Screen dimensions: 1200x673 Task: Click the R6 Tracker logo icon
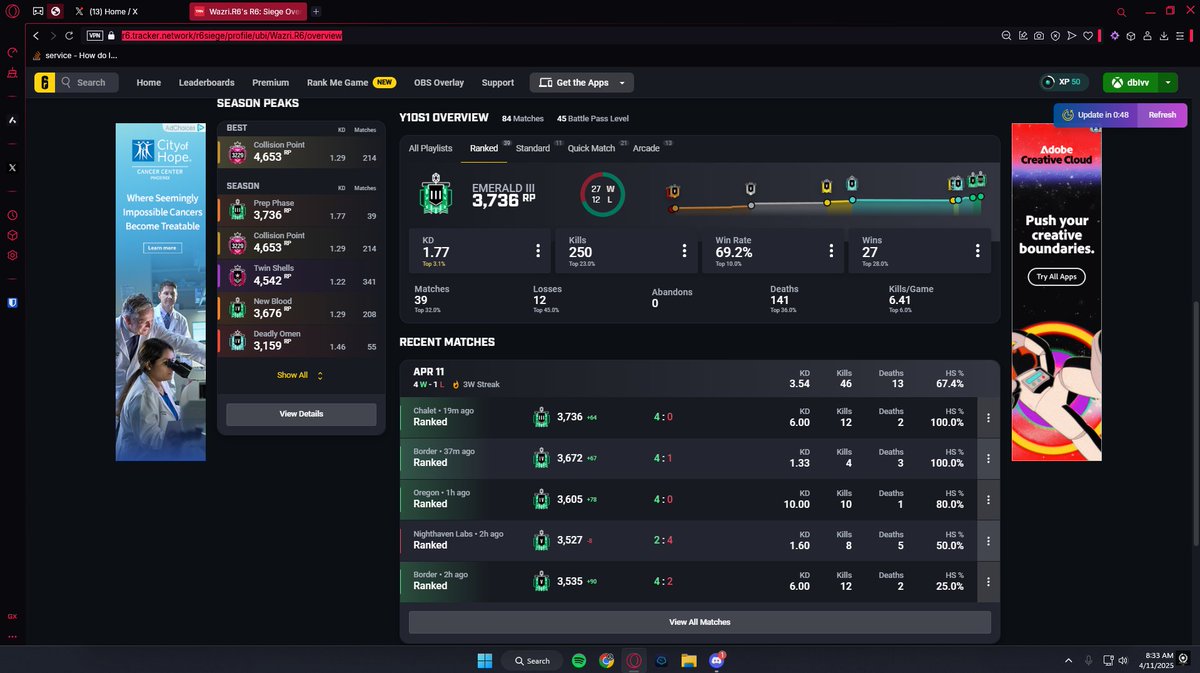(x=43, y=83)
